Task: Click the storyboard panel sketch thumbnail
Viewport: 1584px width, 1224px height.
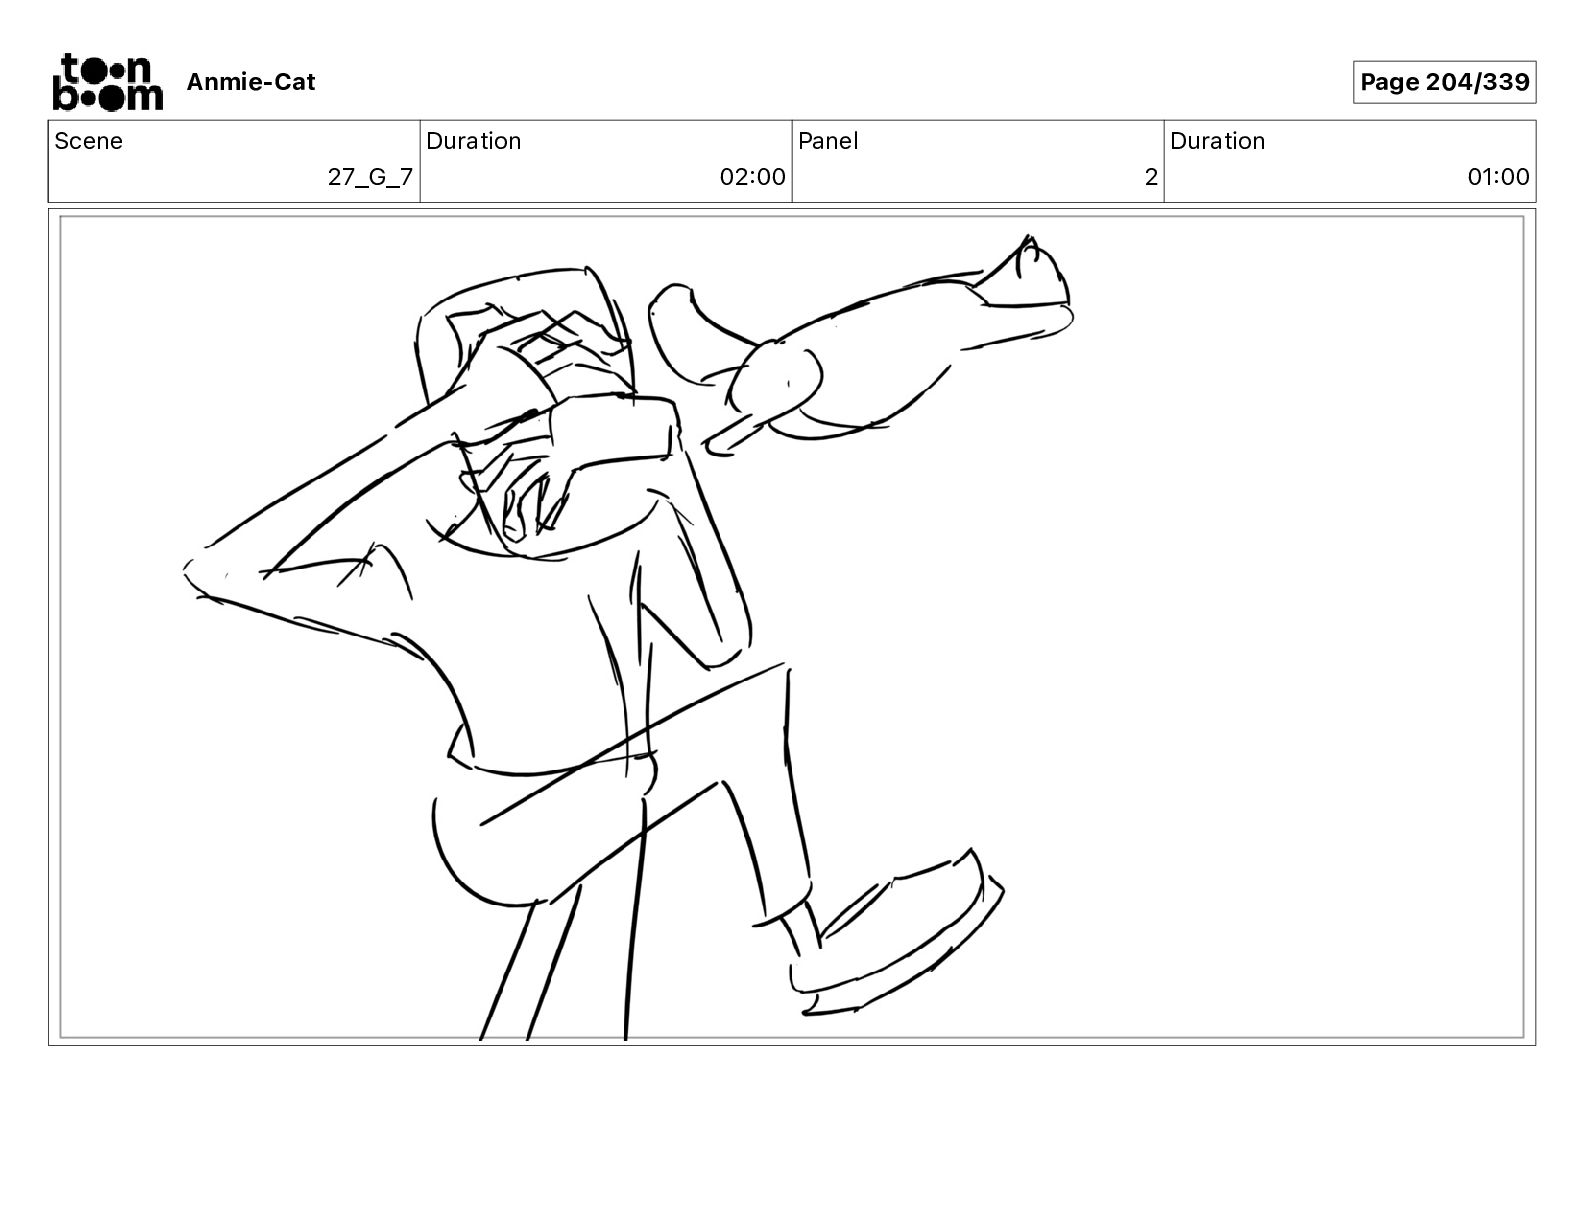Action: click(x=792, y=627)
